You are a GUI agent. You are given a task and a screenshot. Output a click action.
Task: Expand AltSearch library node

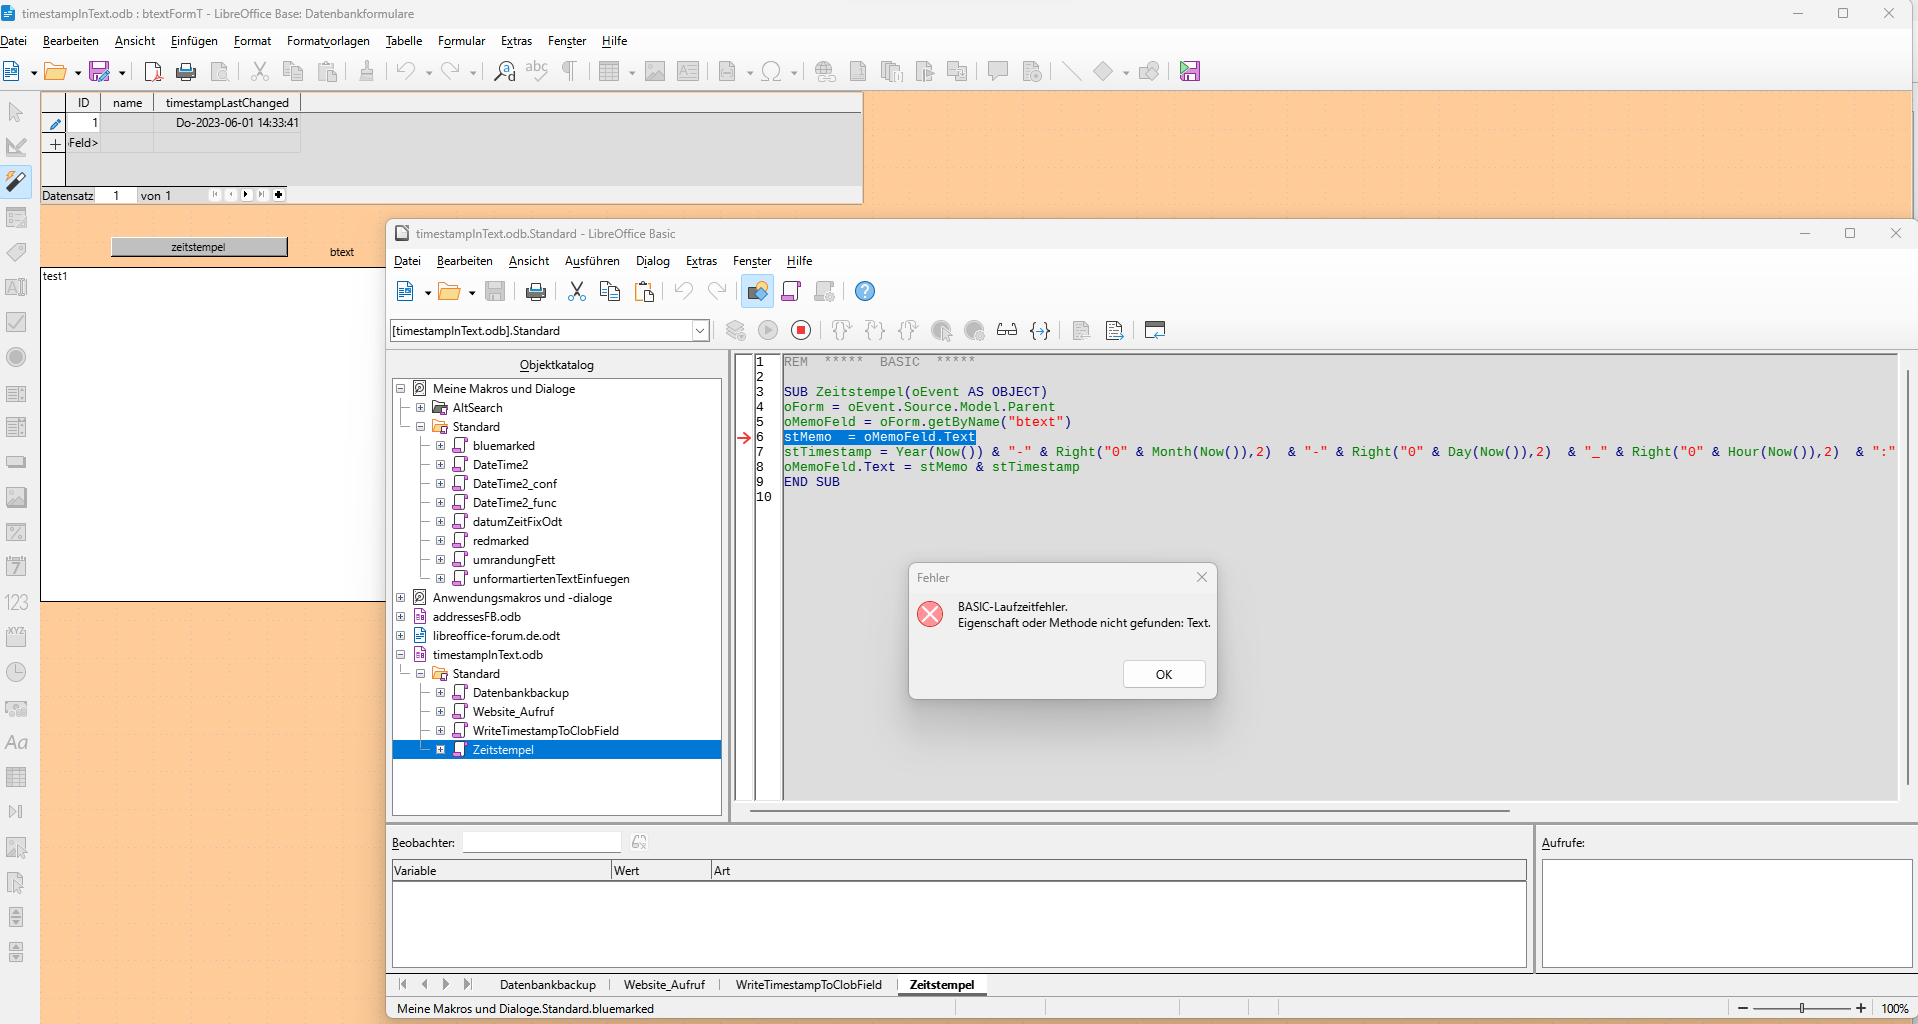(x=421, y=408)
